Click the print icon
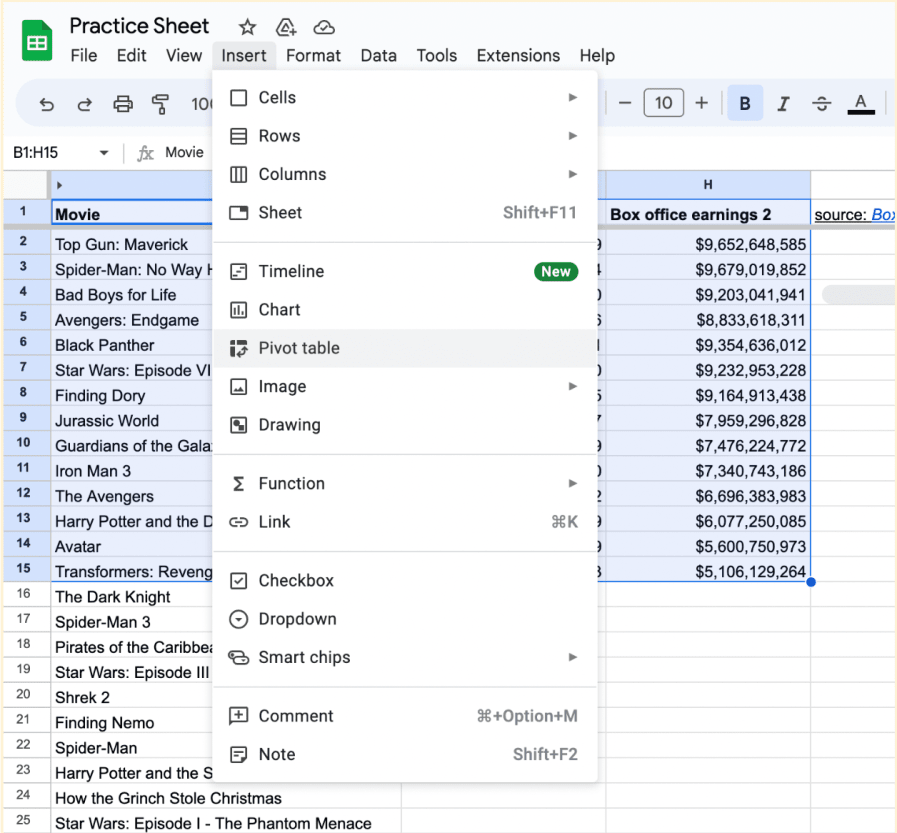 123,104
